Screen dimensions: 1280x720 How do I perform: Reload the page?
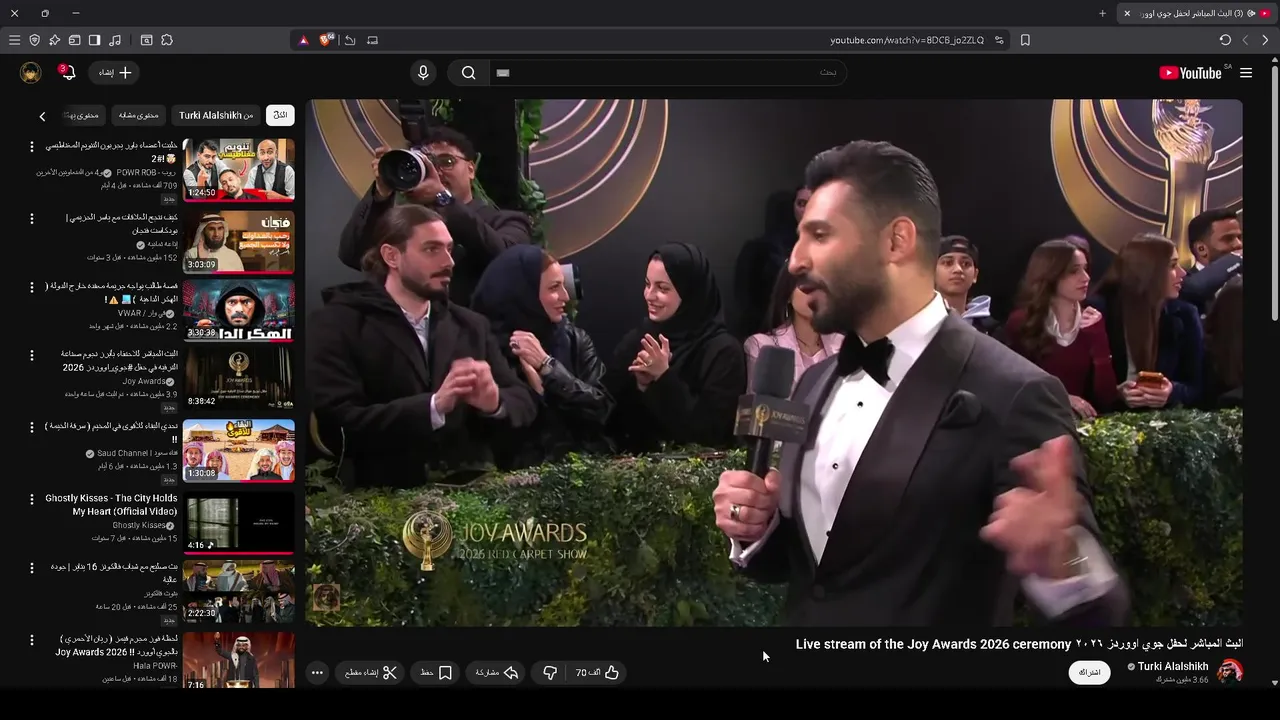[1225, 40]
